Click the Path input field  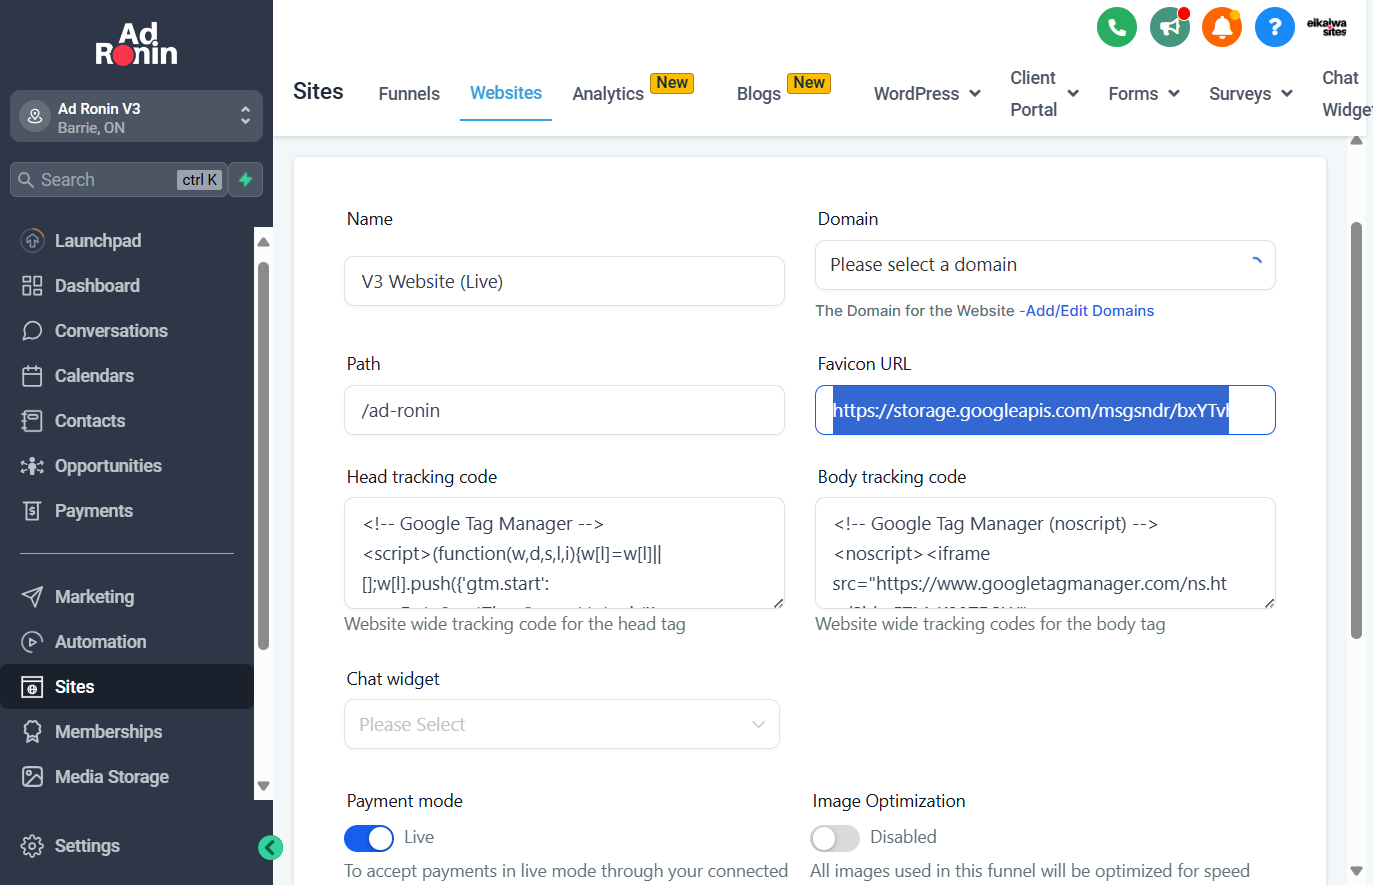[564, 410]
